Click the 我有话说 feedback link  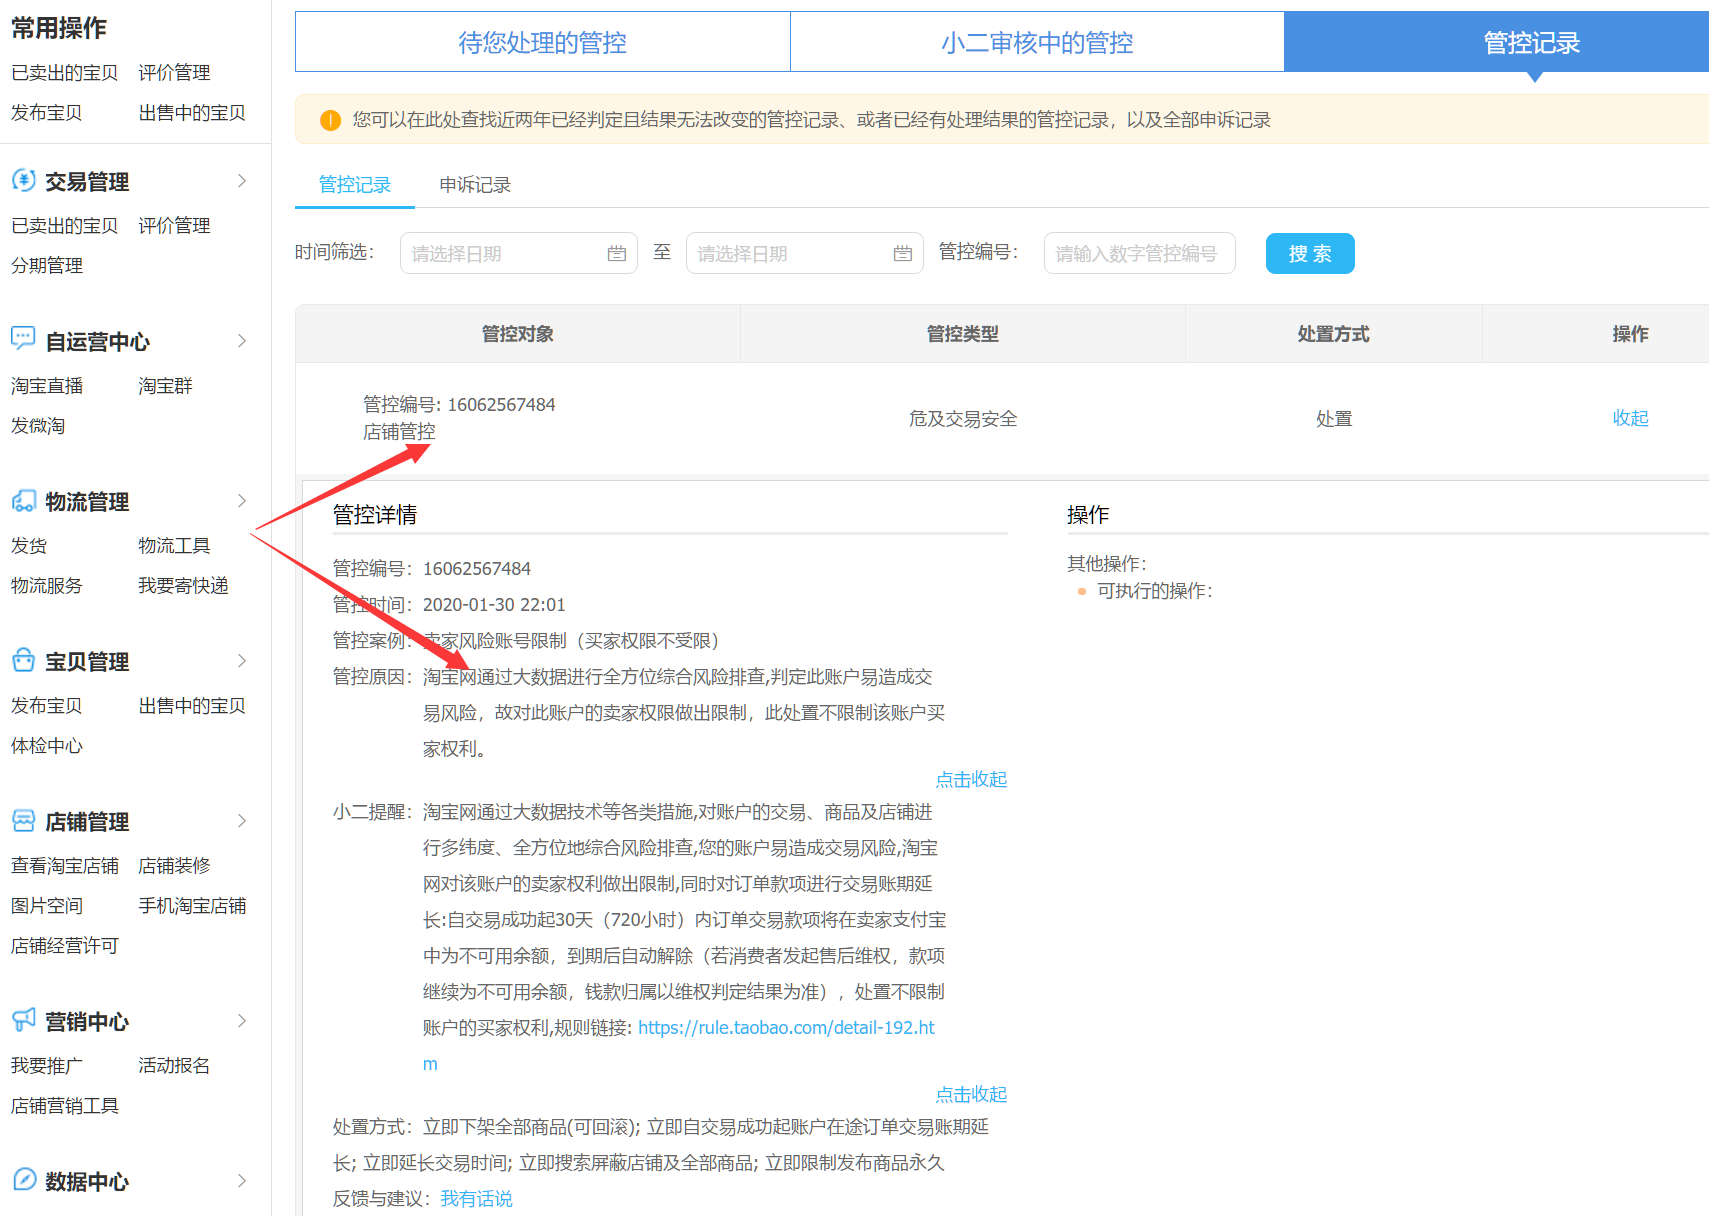pos(476,1199)
